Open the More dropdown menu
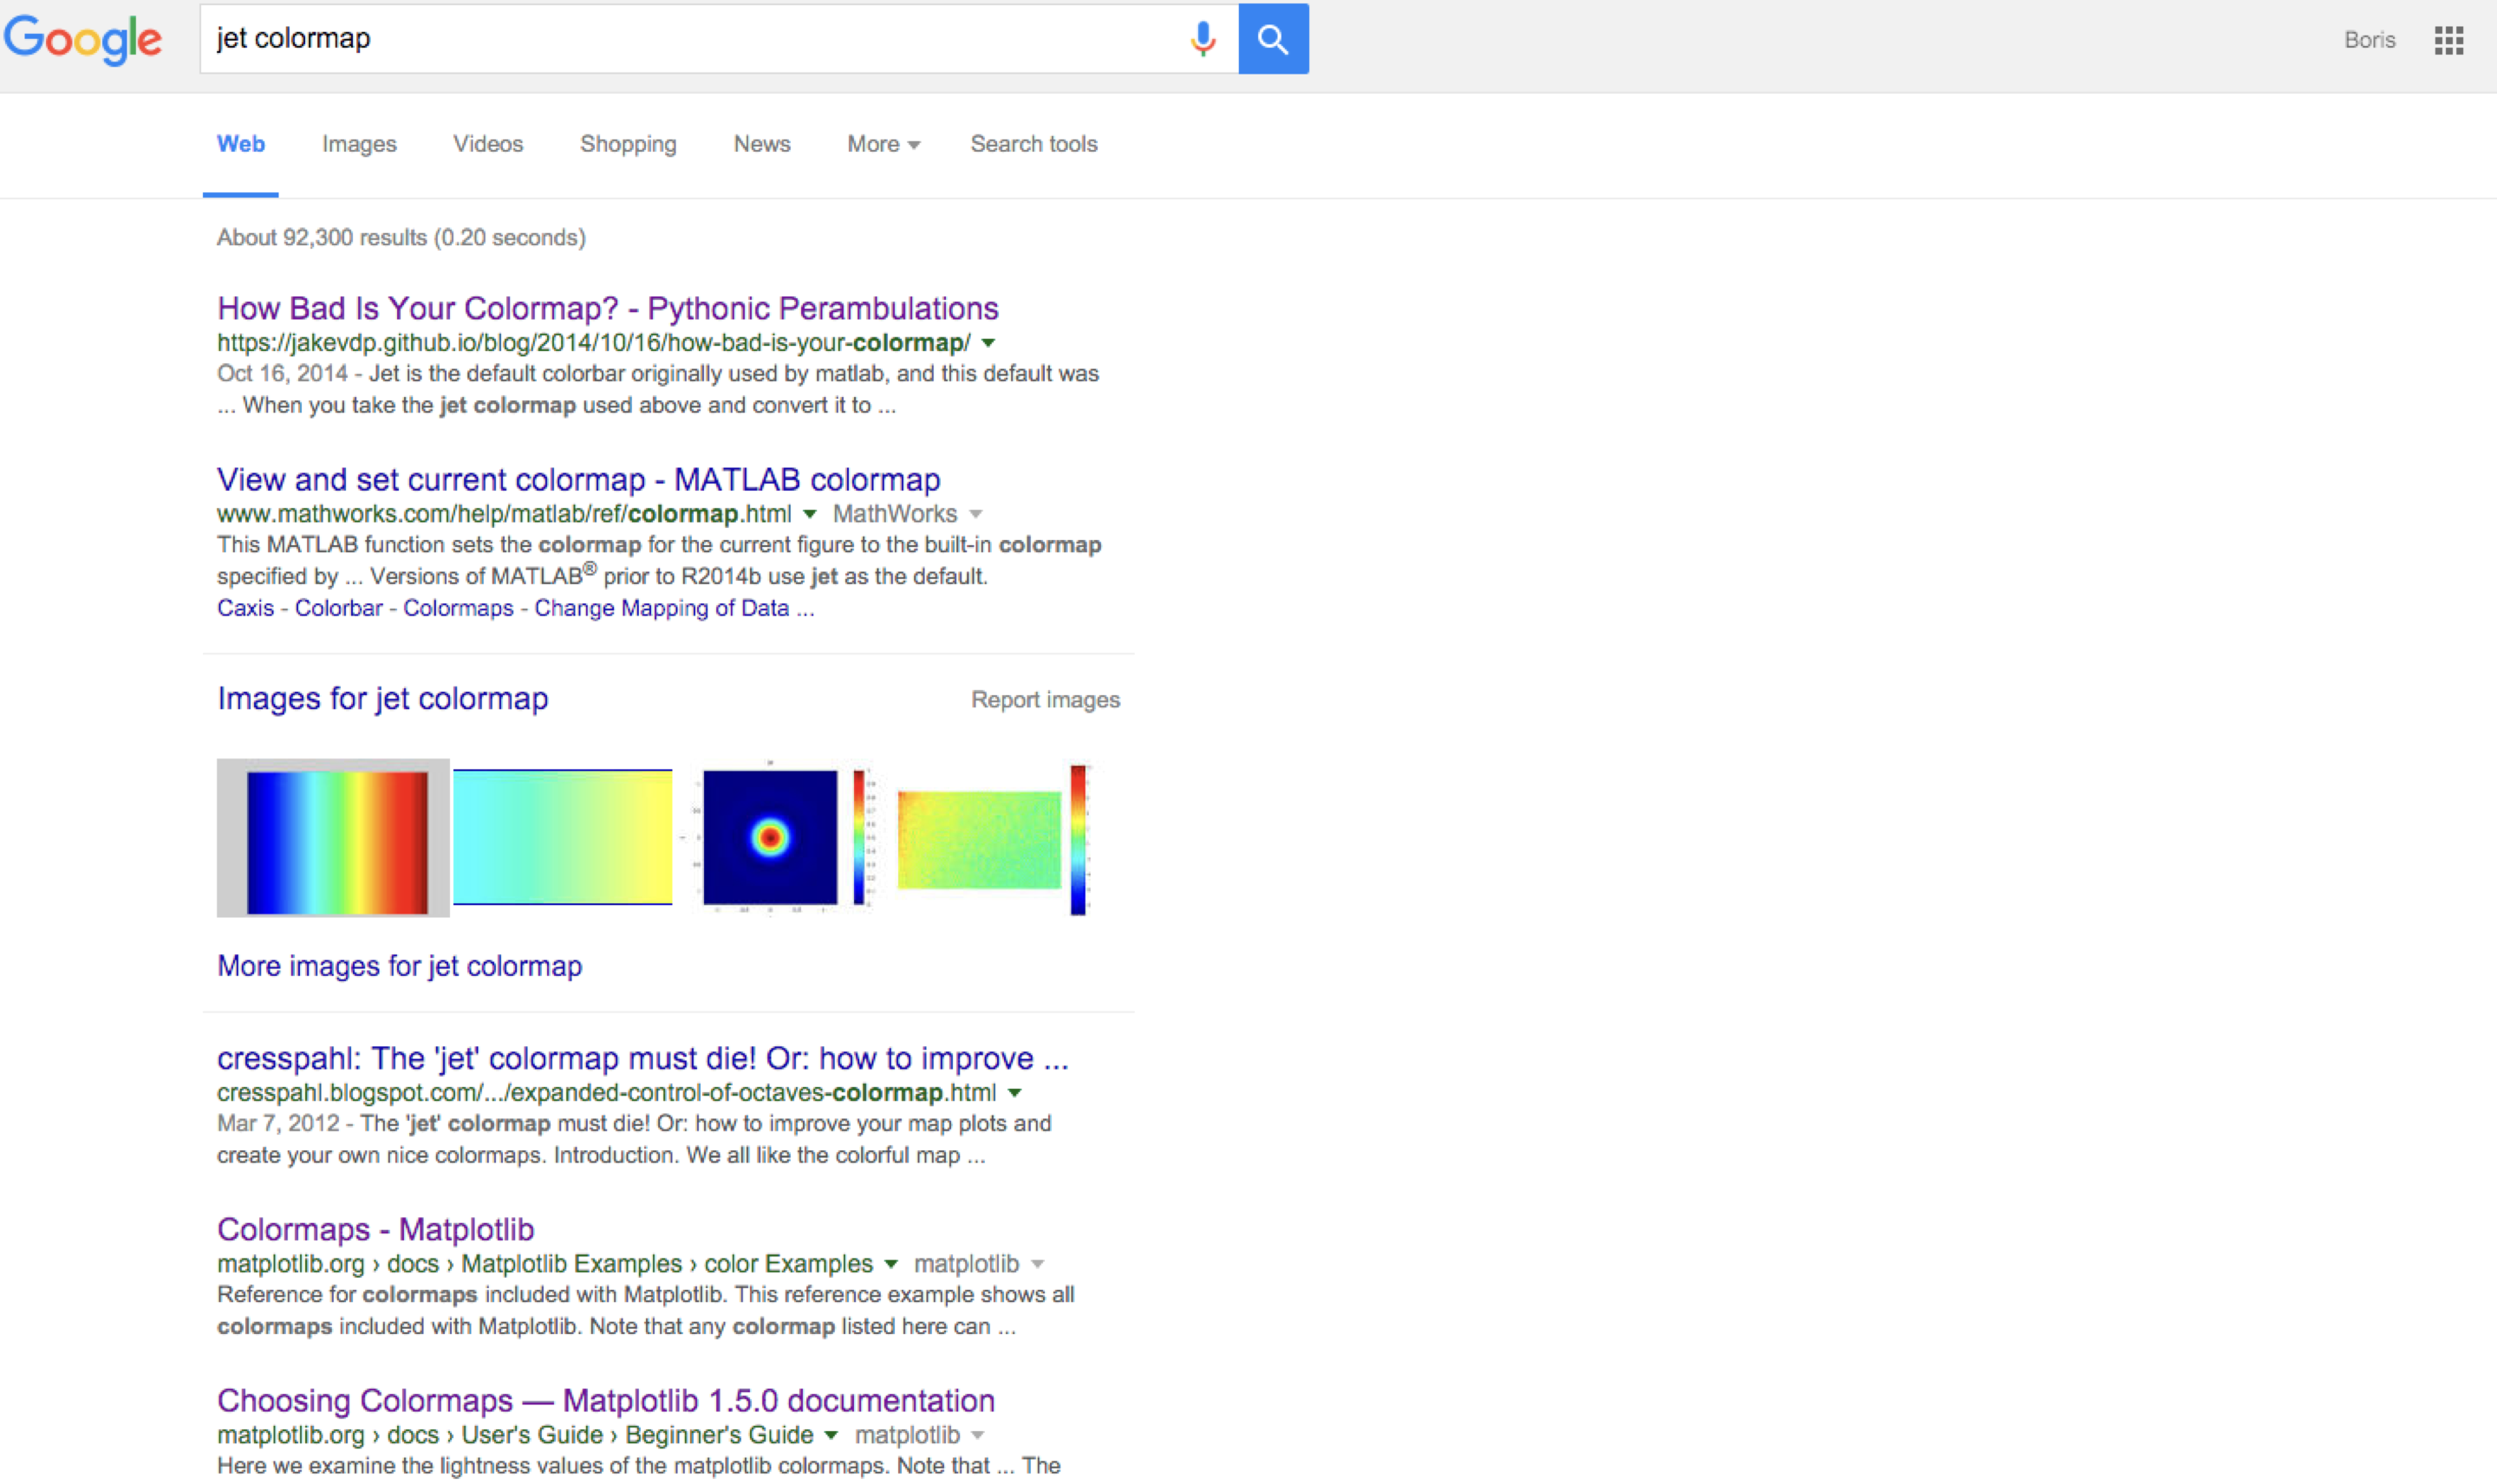The height and width of the screenshot is (1484, 2497). tap(883, 144)
